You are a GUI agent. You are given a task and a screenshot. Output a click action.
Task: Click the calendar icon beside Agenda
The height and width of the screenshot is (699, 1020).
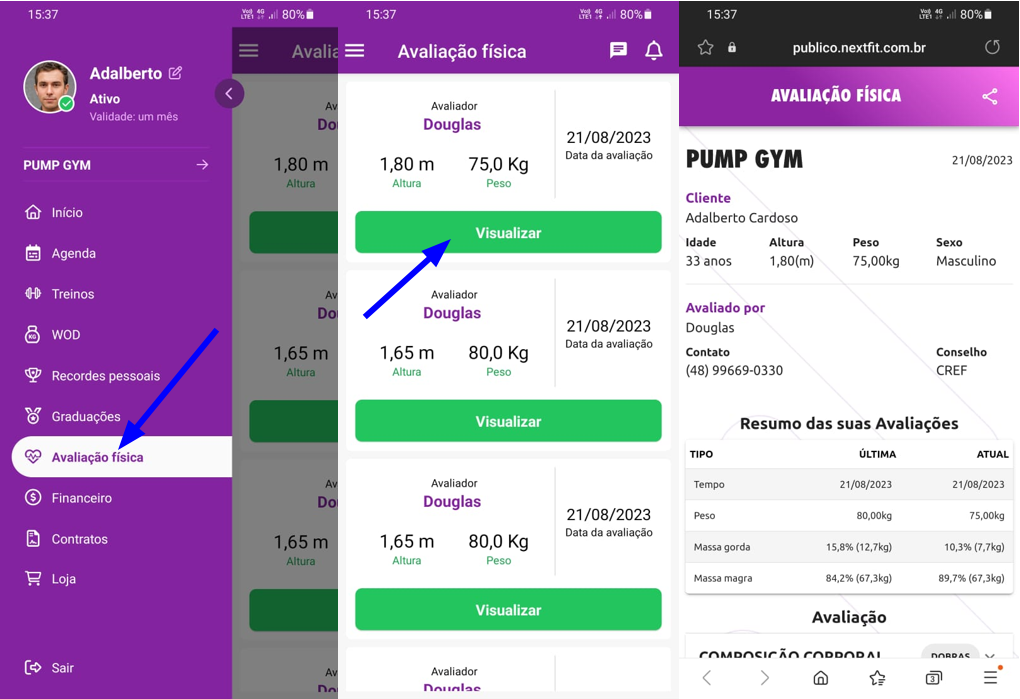[33, 253]
